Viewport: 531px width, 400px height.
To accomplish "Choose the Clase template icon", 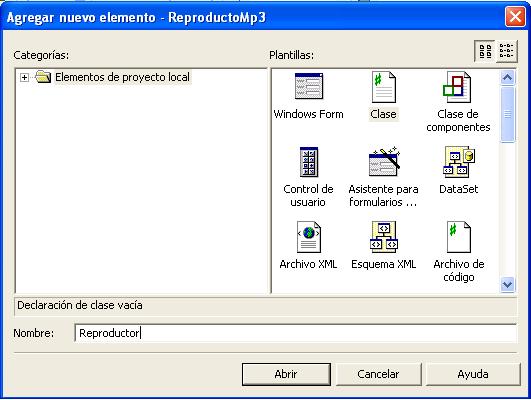I will (383, 87).
